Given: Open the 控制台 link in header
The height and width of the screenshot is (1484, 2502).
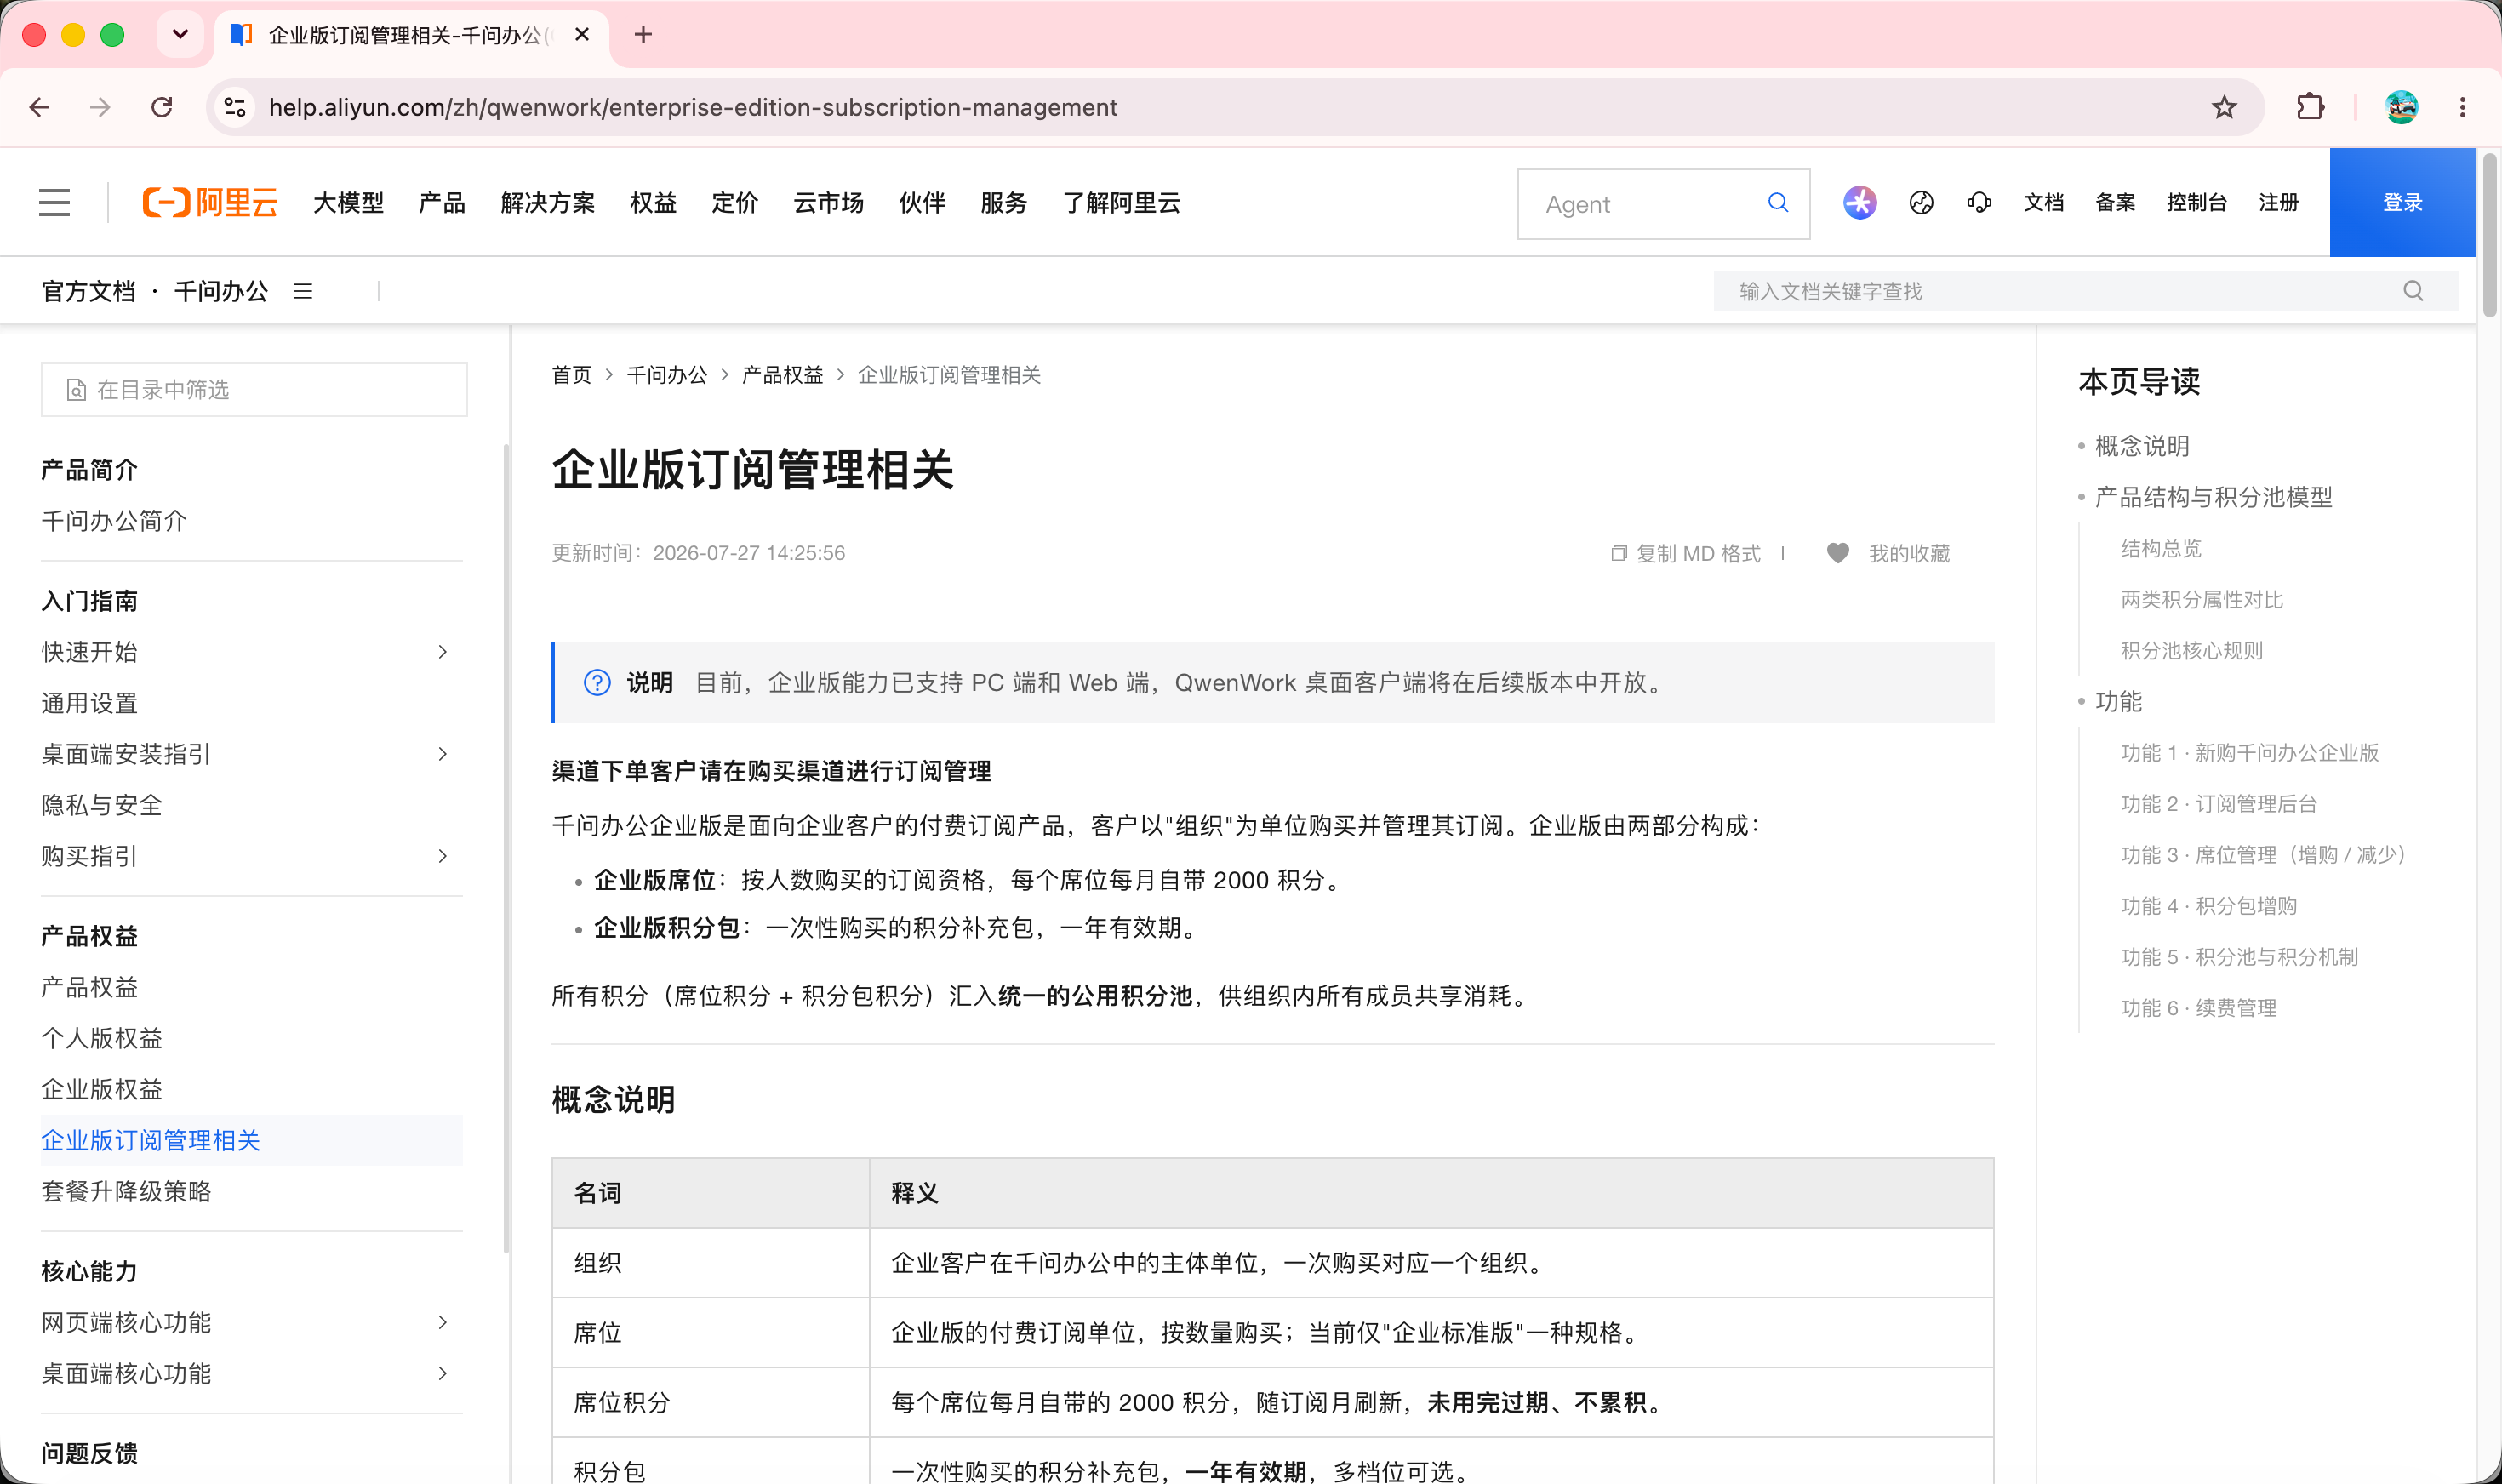Looking at the screenshot, I should tap(2197, 203).
